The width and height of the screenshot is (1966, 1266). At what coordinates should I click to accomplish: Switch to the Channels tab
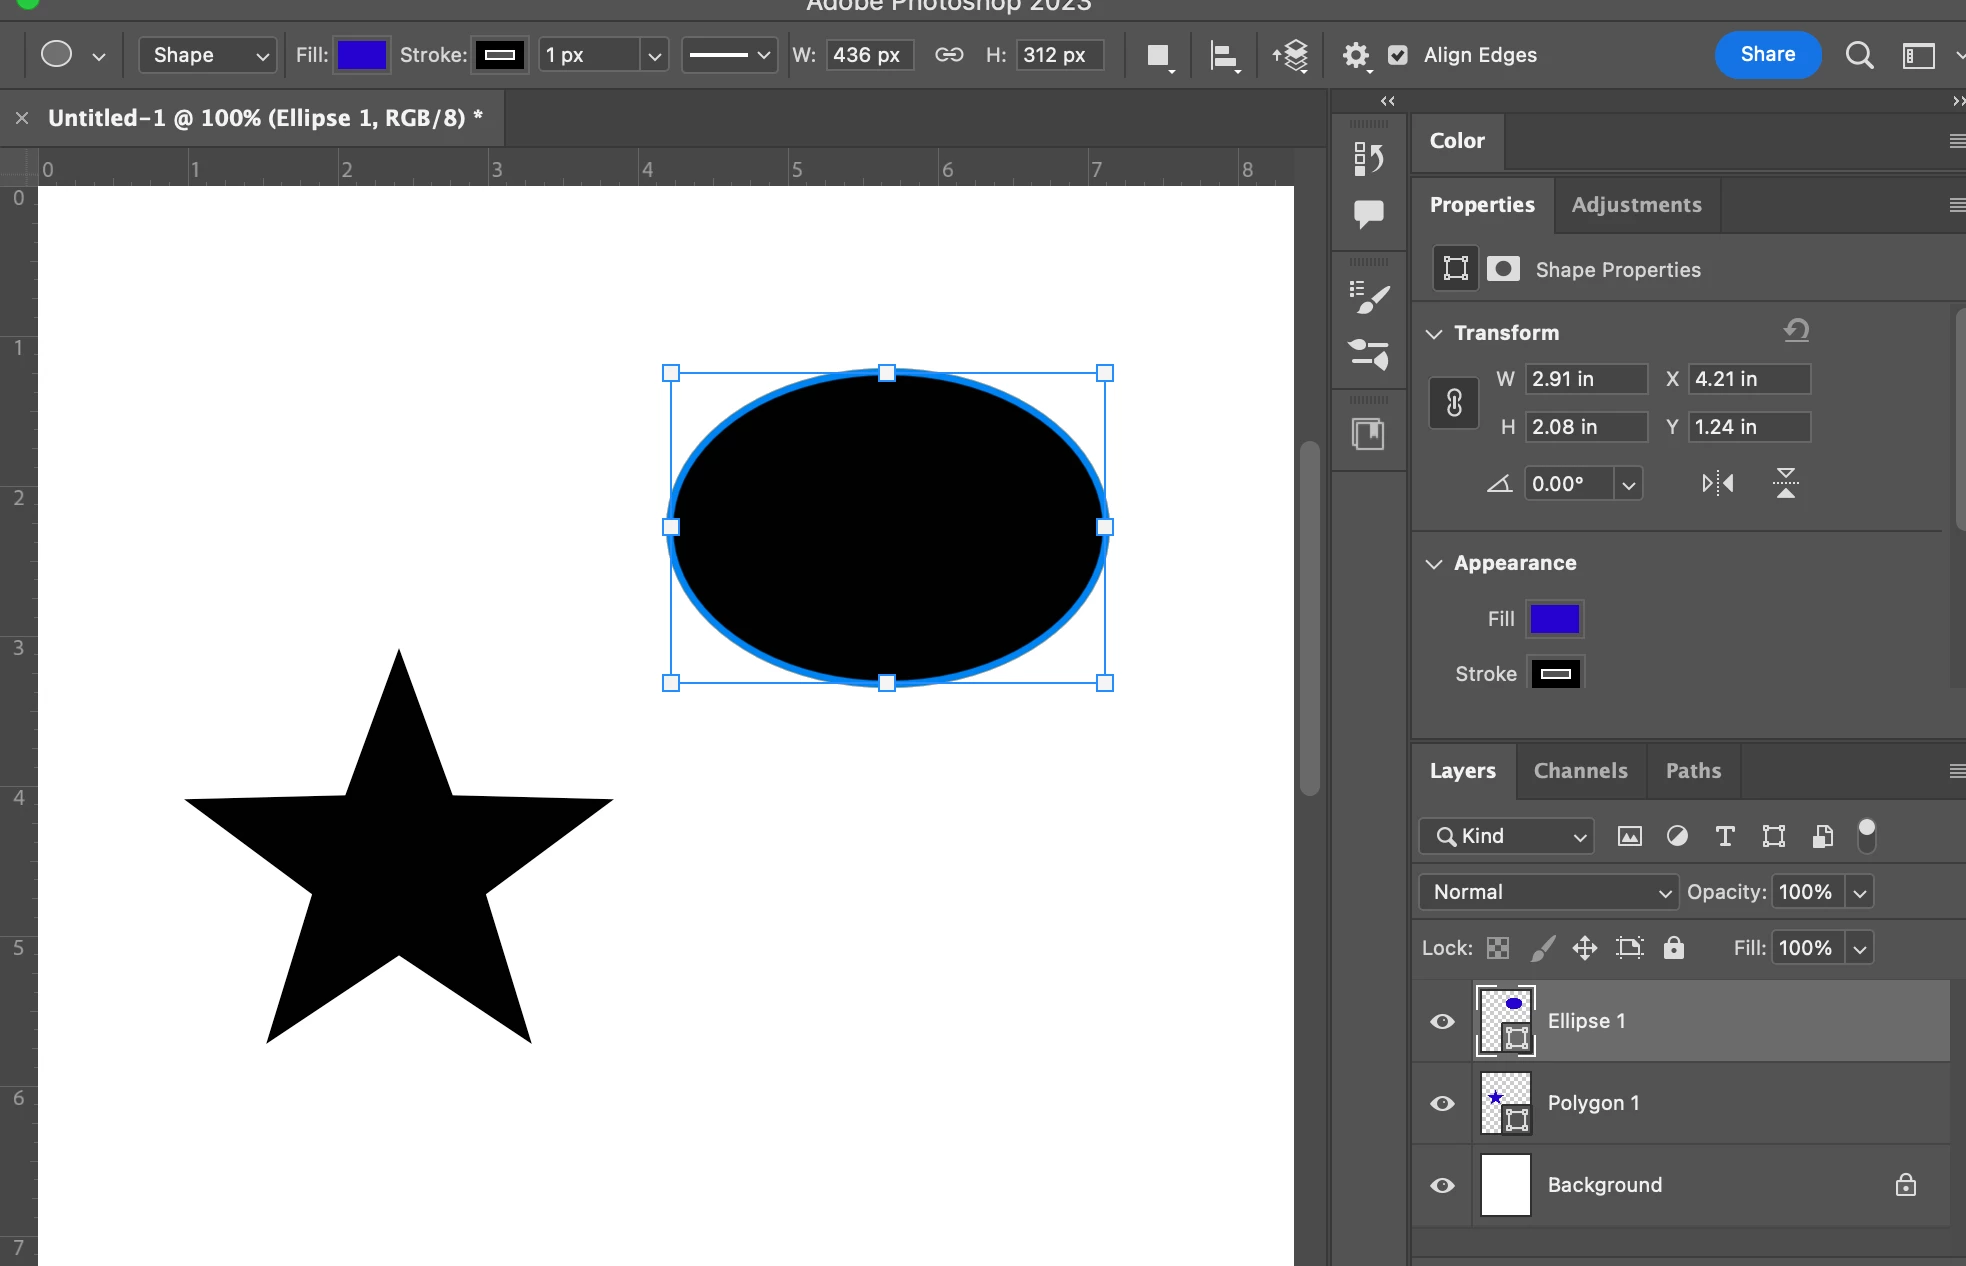[1580, 771]
